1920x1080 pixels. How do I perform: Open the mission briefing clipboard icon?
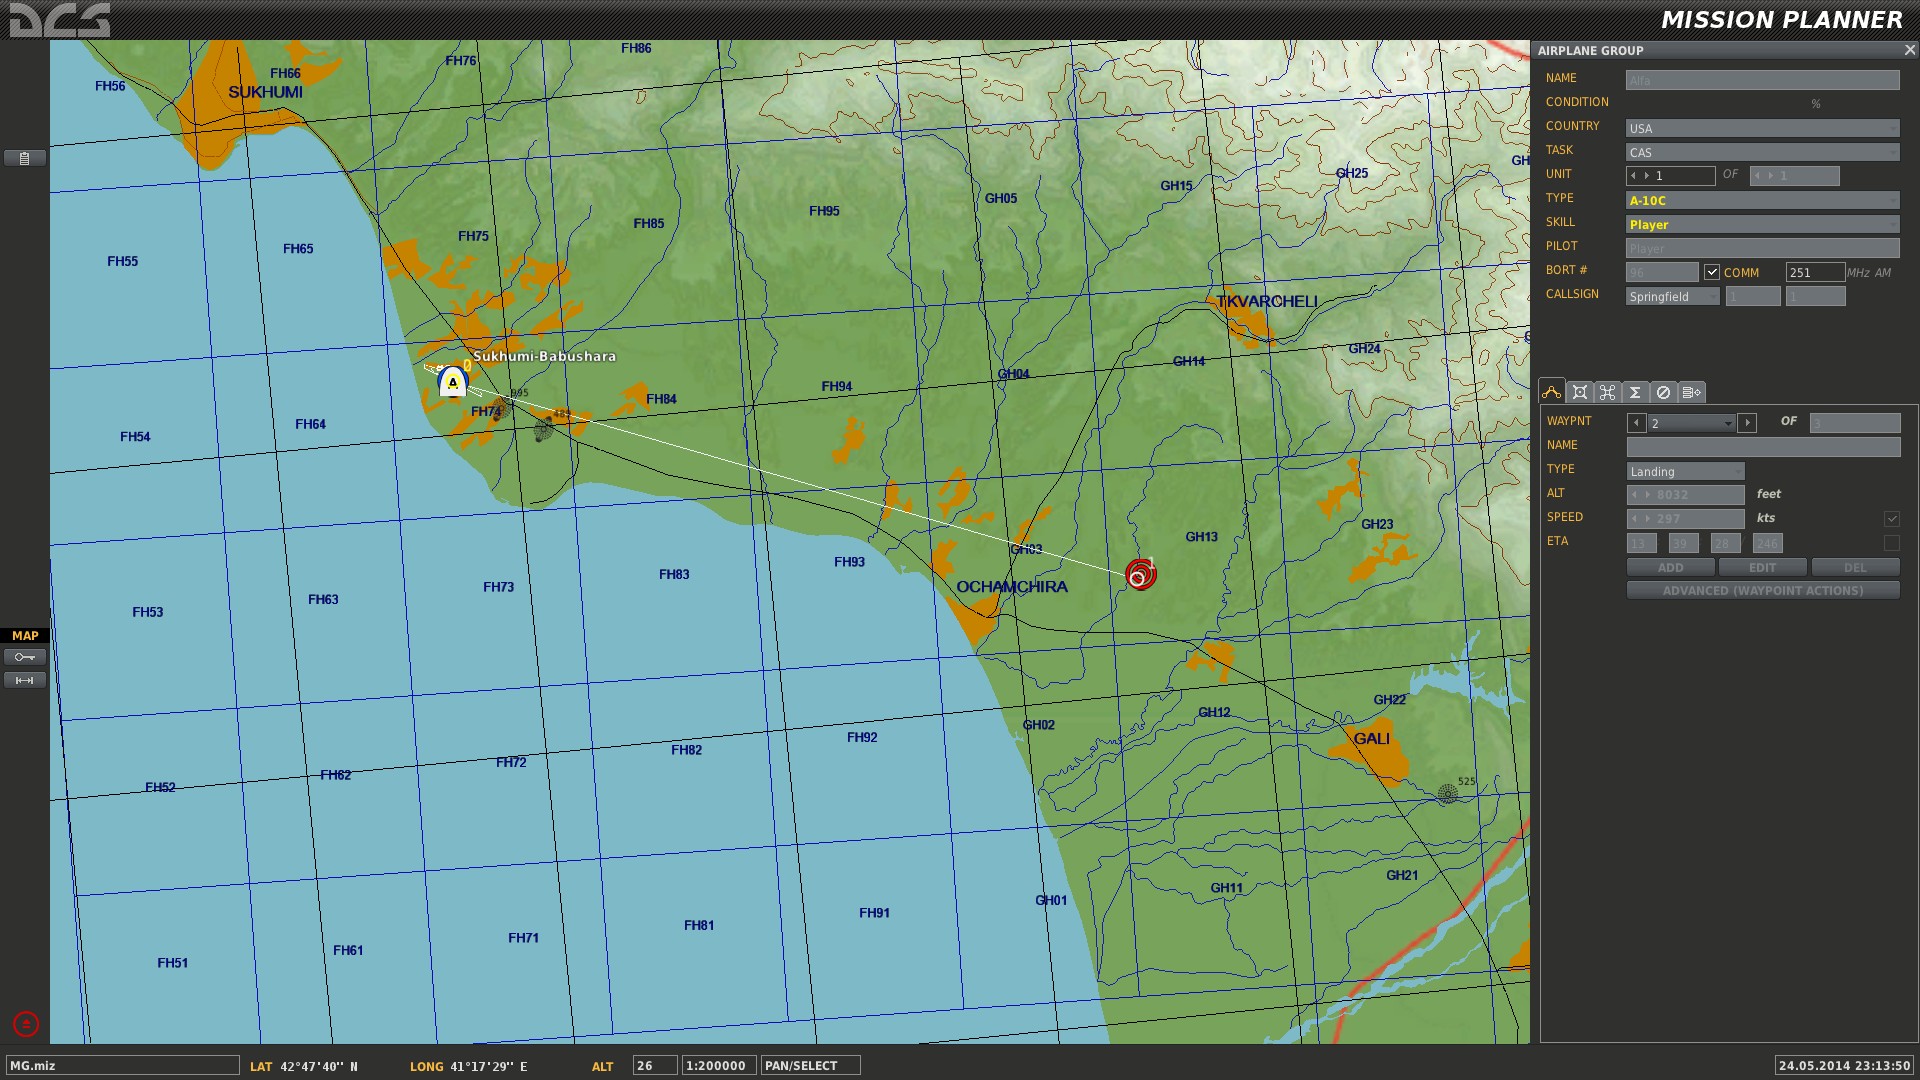[x=25, y=158]
